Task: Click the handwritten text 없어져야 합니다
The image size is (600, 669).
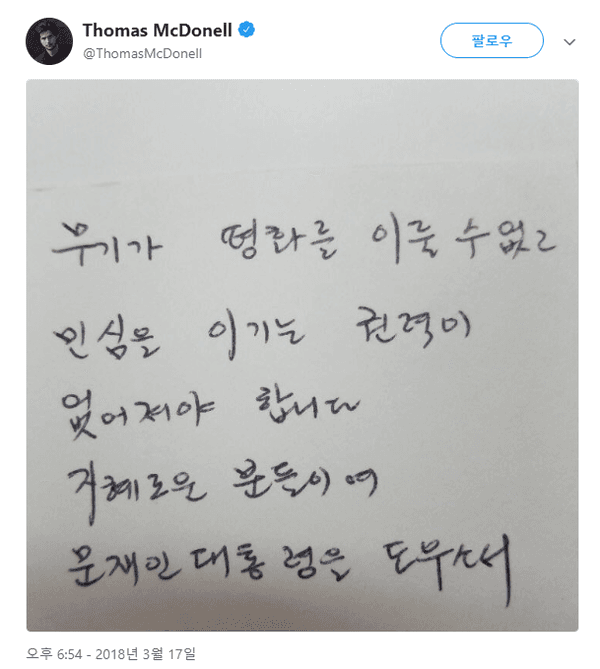Action: [210, 411]
